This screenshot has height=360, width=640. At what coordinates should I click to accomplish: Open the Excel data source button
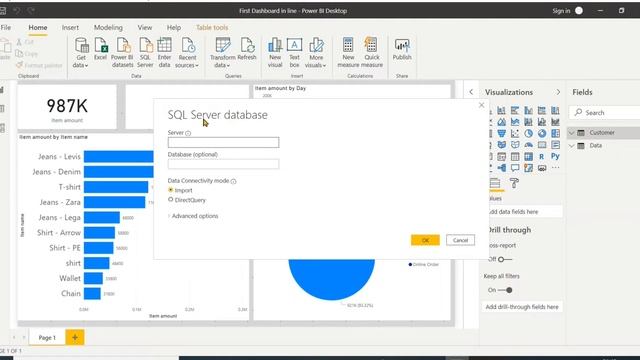point(100,49)
